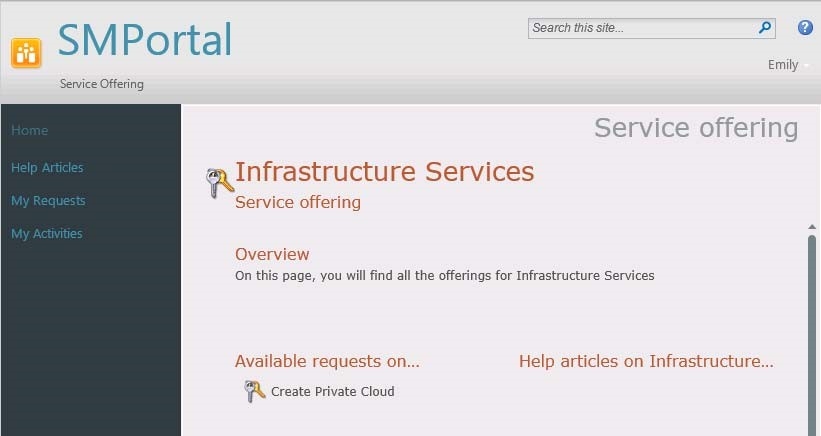Click the orange SMPortal site logo icon
The width and height of the screenshot is (821, 436).
tap(26, 53)
